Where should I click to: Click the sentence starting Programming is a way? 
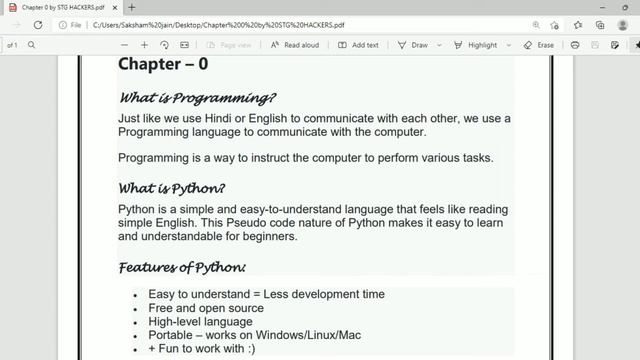click(x=306, y=158)
